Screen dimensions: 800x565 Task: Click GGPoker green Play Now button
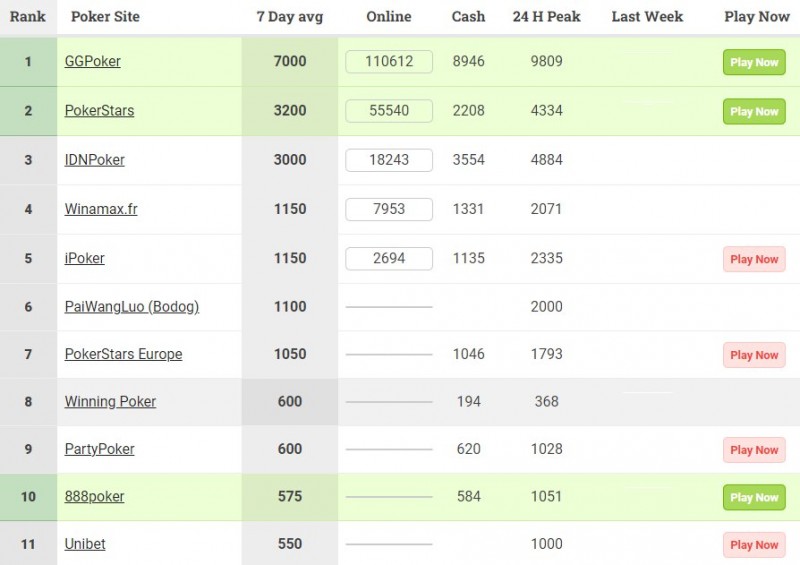tap(754, 62)
